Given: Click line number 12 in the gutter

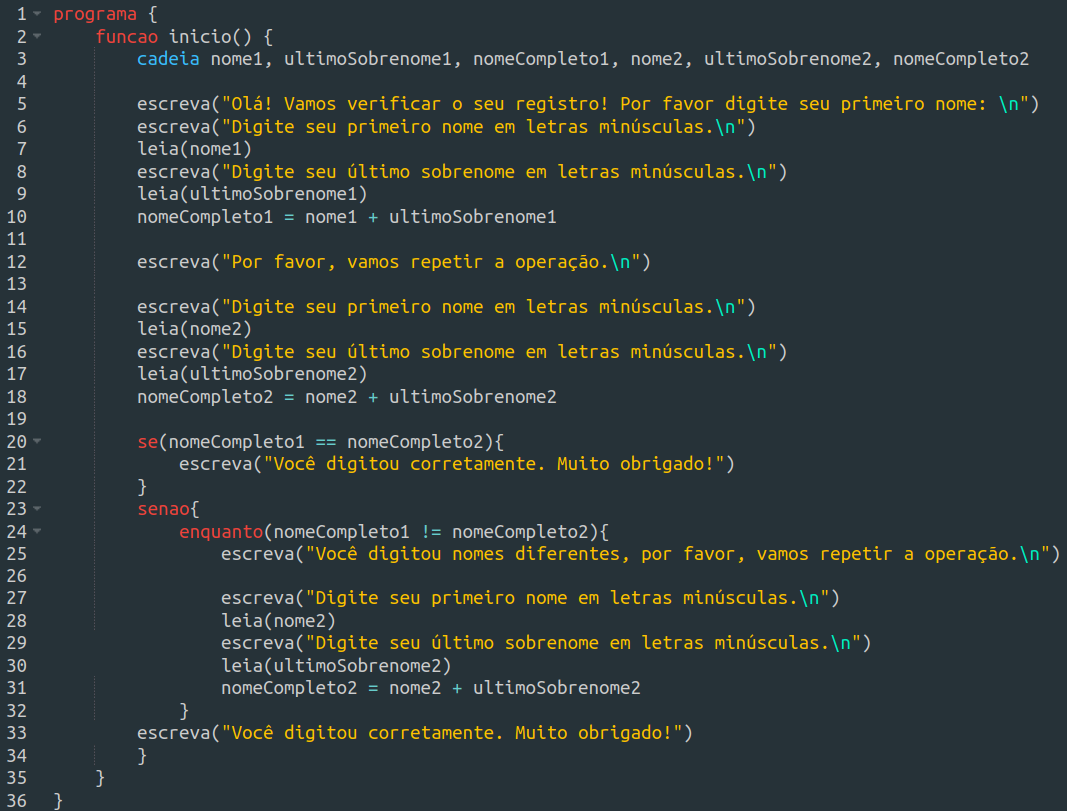Looking at the screenshot, I should (x=17, y=262).
